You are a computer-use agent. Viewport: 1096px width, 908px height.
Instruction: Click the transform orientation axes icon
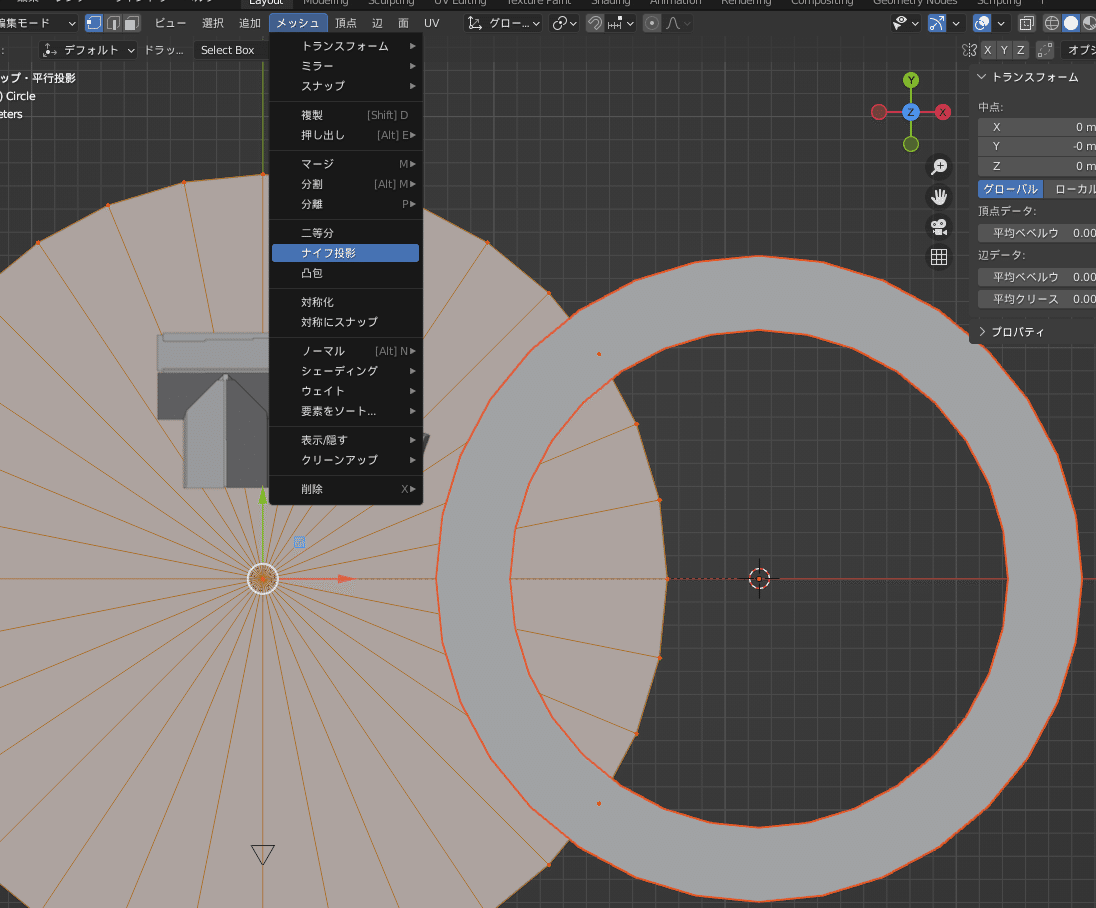tap(475, 23)
